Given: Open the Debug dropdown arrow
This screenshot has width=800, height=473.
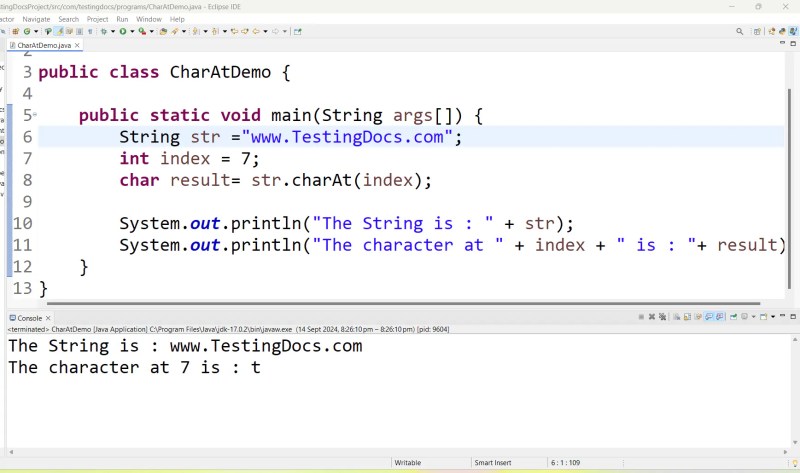Looking at the screenshot, I should [113, 32].
